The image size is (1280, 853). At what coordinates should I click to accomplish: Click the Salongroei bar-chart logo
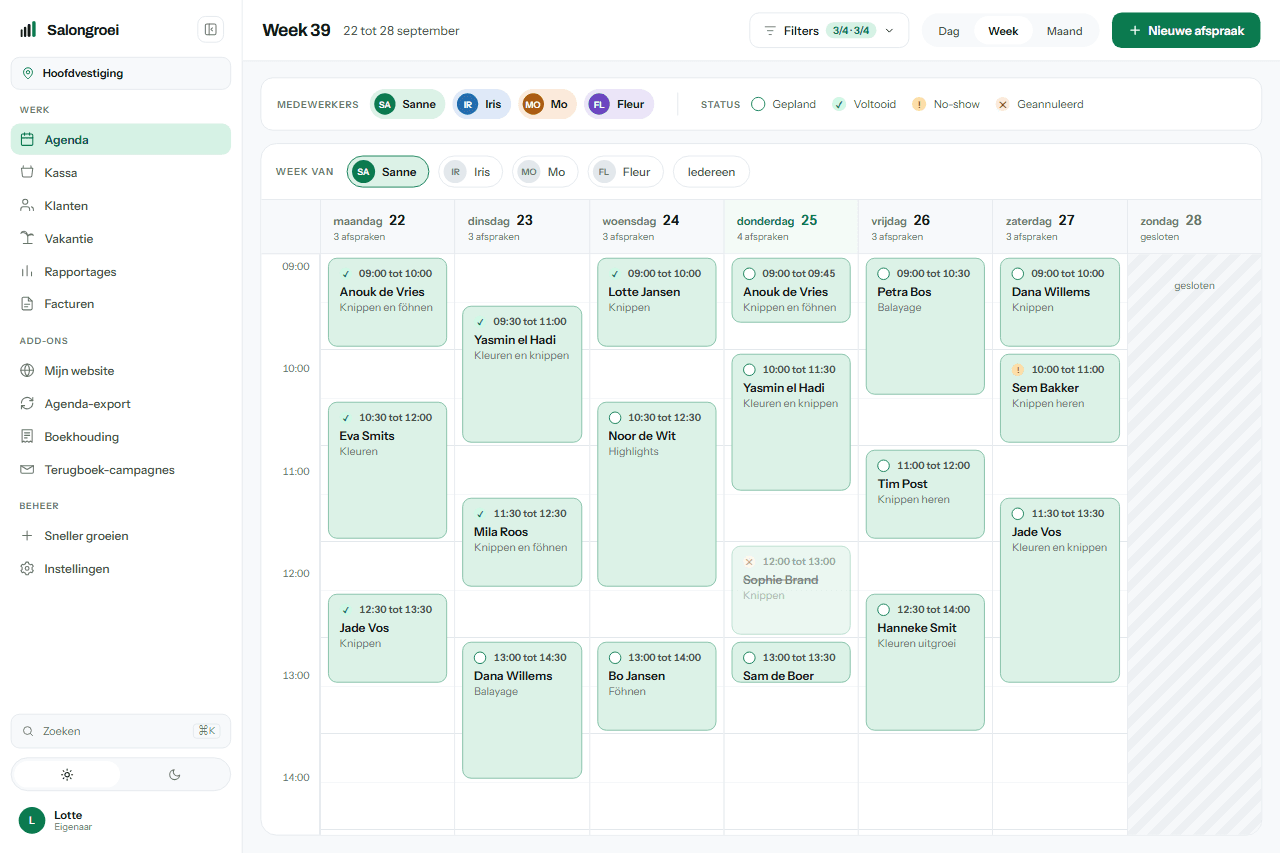coord(28,30)
